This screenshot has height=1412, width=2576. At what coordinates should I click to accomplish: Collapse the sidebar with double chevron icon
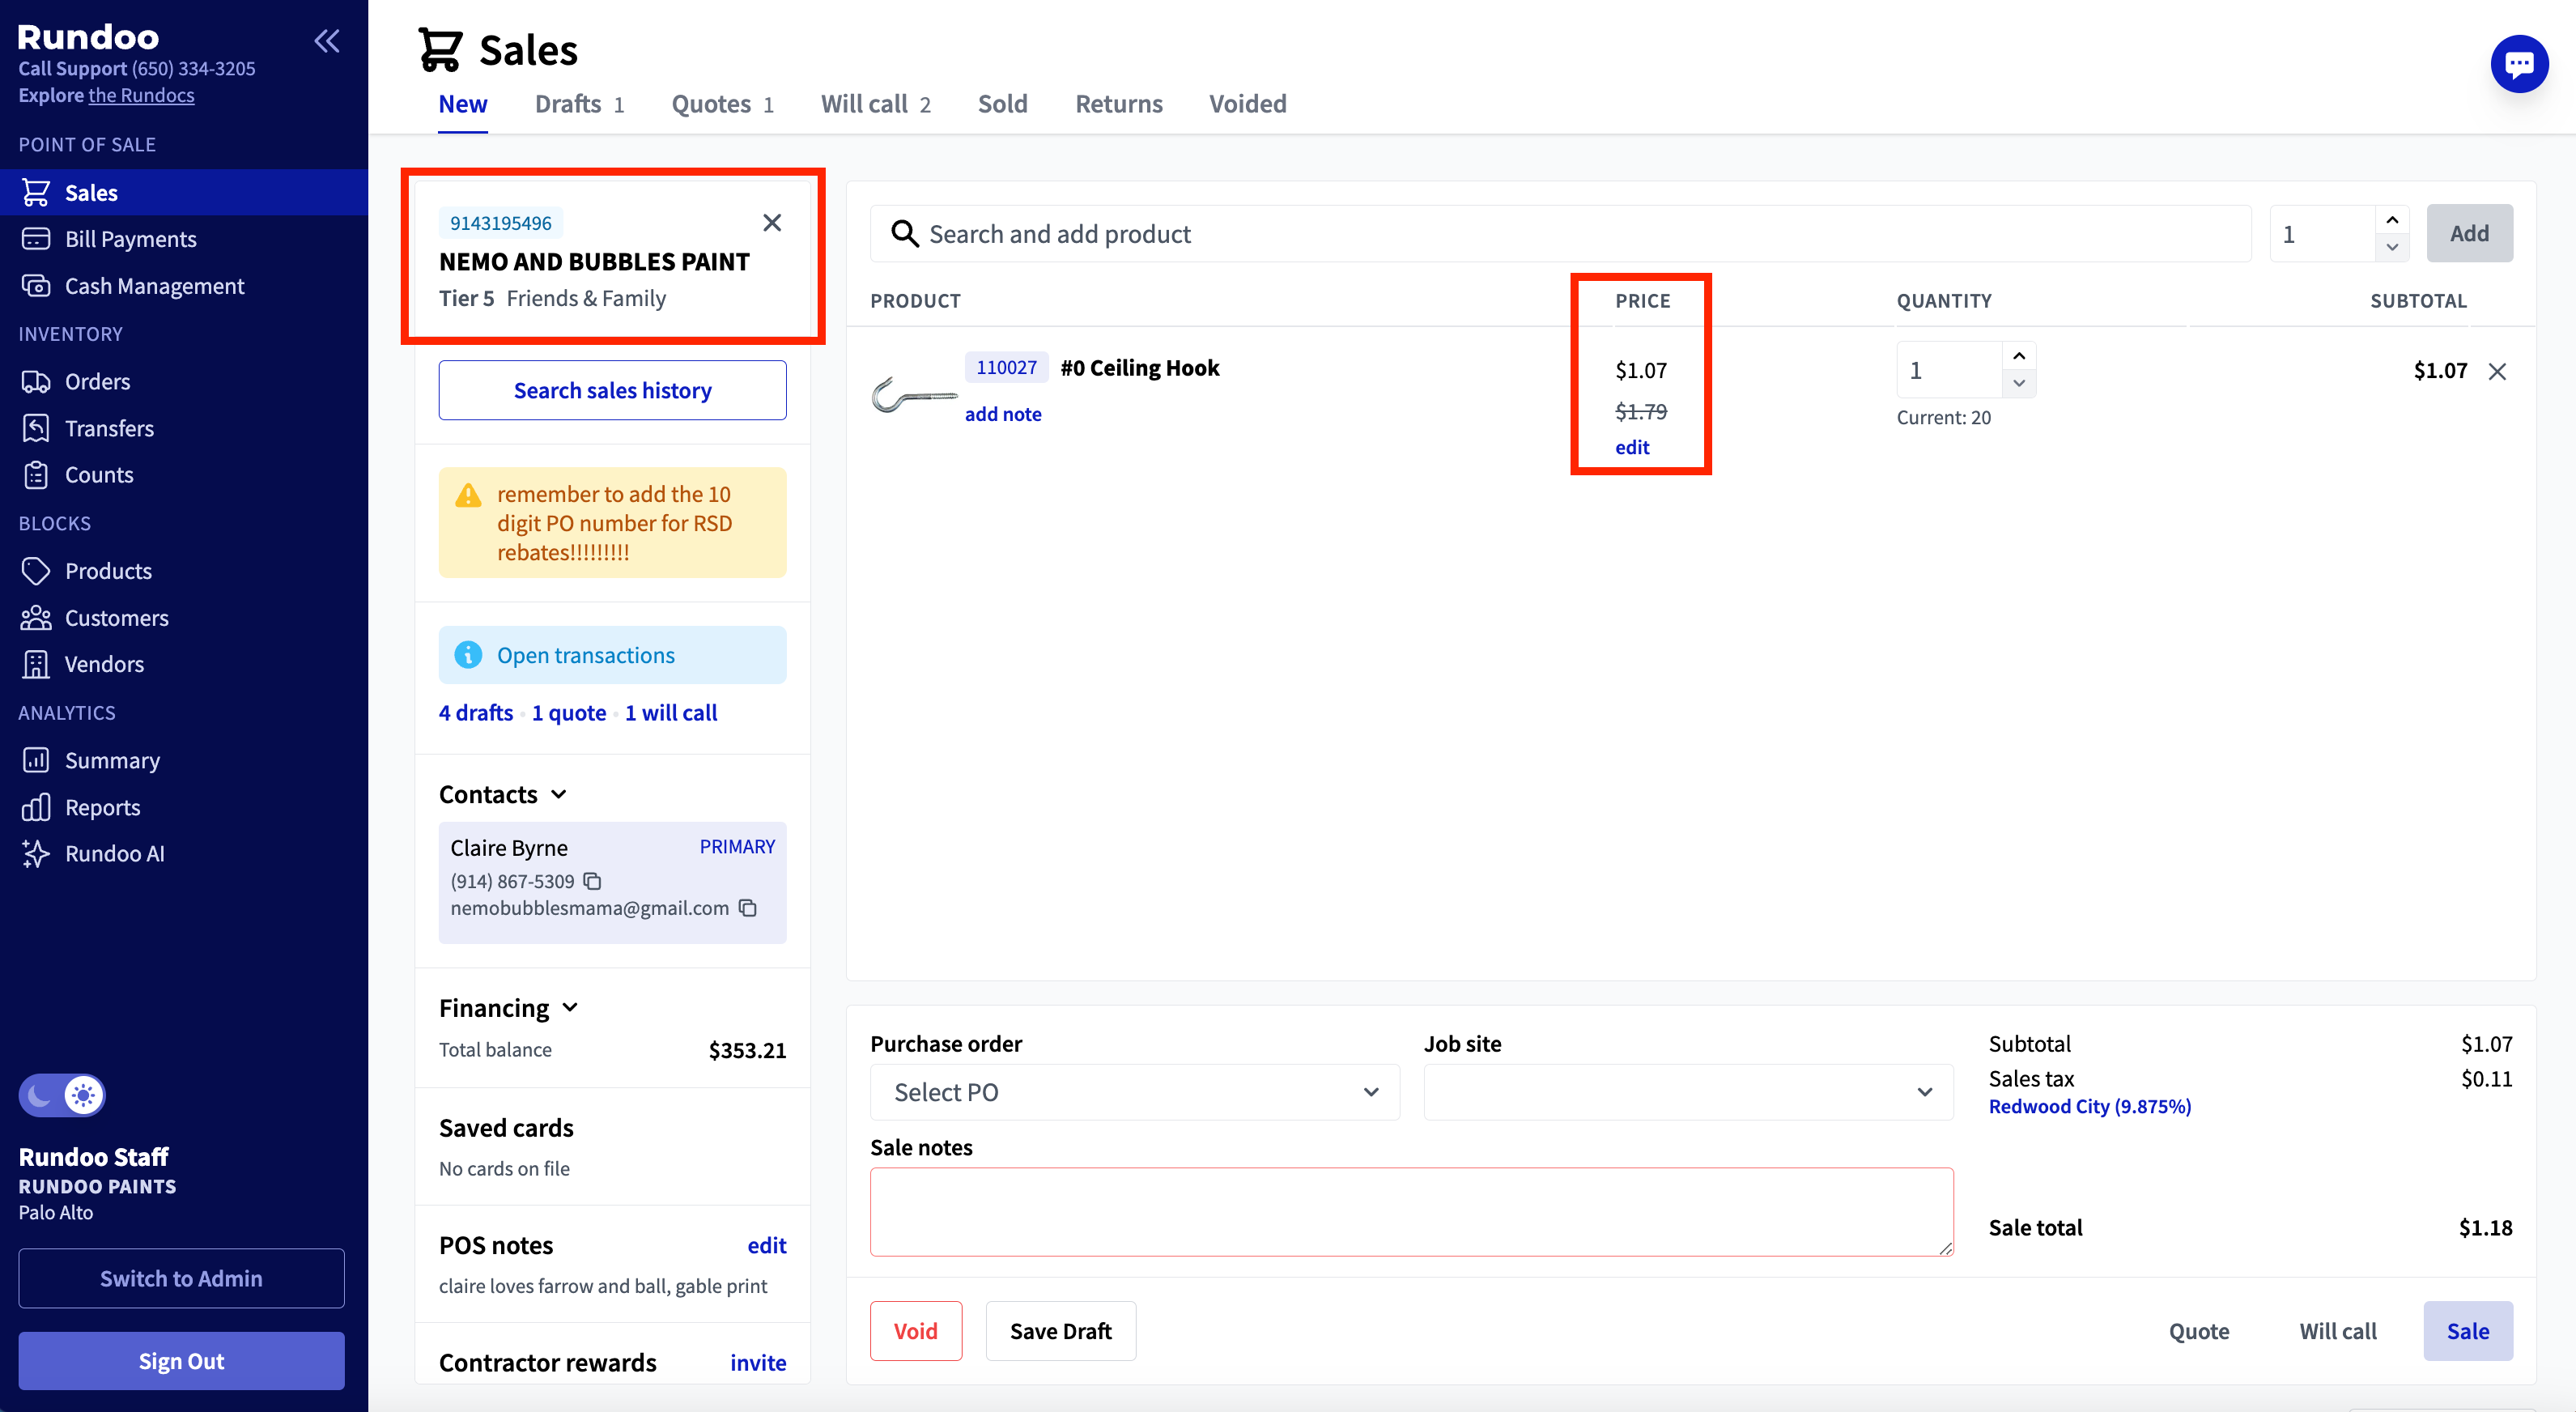point(327,41)
